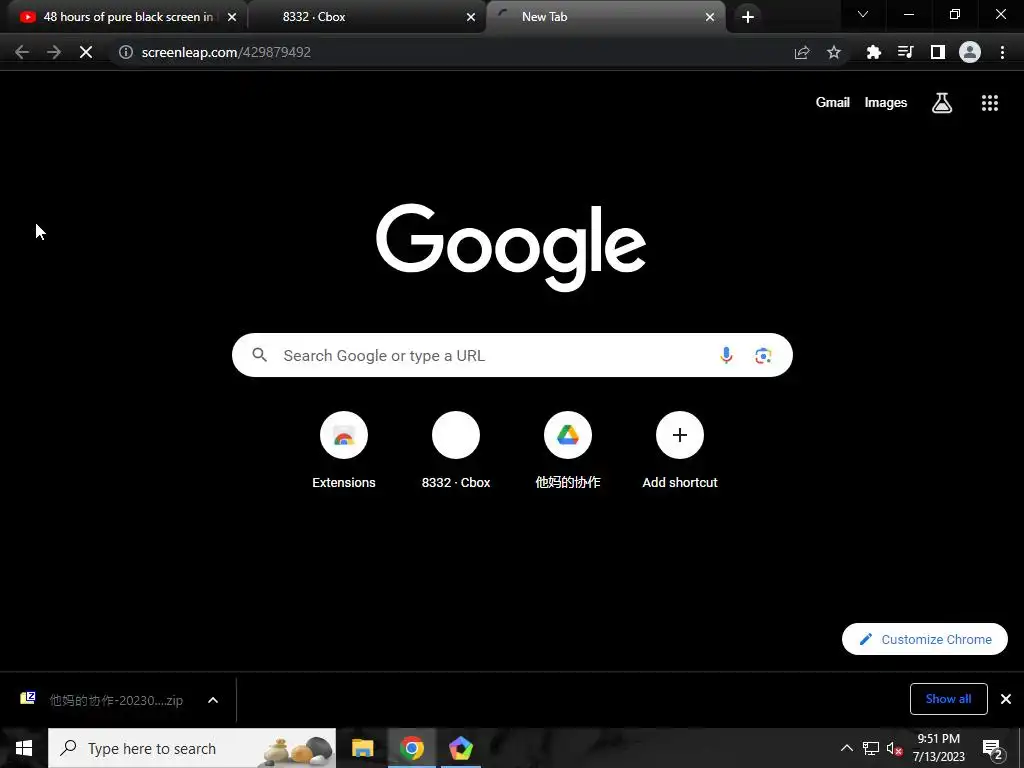The width and height of the screenshot is (1024, 768).
Task: Show hidden system tray icons
Action: pyautogui.click(x=846, y=748)
